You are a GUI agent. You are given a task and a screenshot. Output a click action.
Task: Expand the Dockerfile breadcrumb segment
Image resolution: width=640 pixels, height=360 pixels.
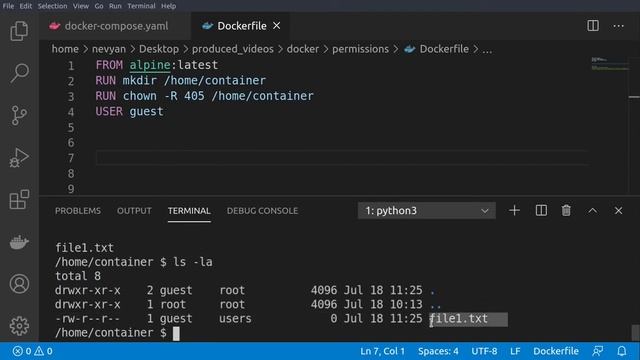pyautogui.click(x=437, y=49)
